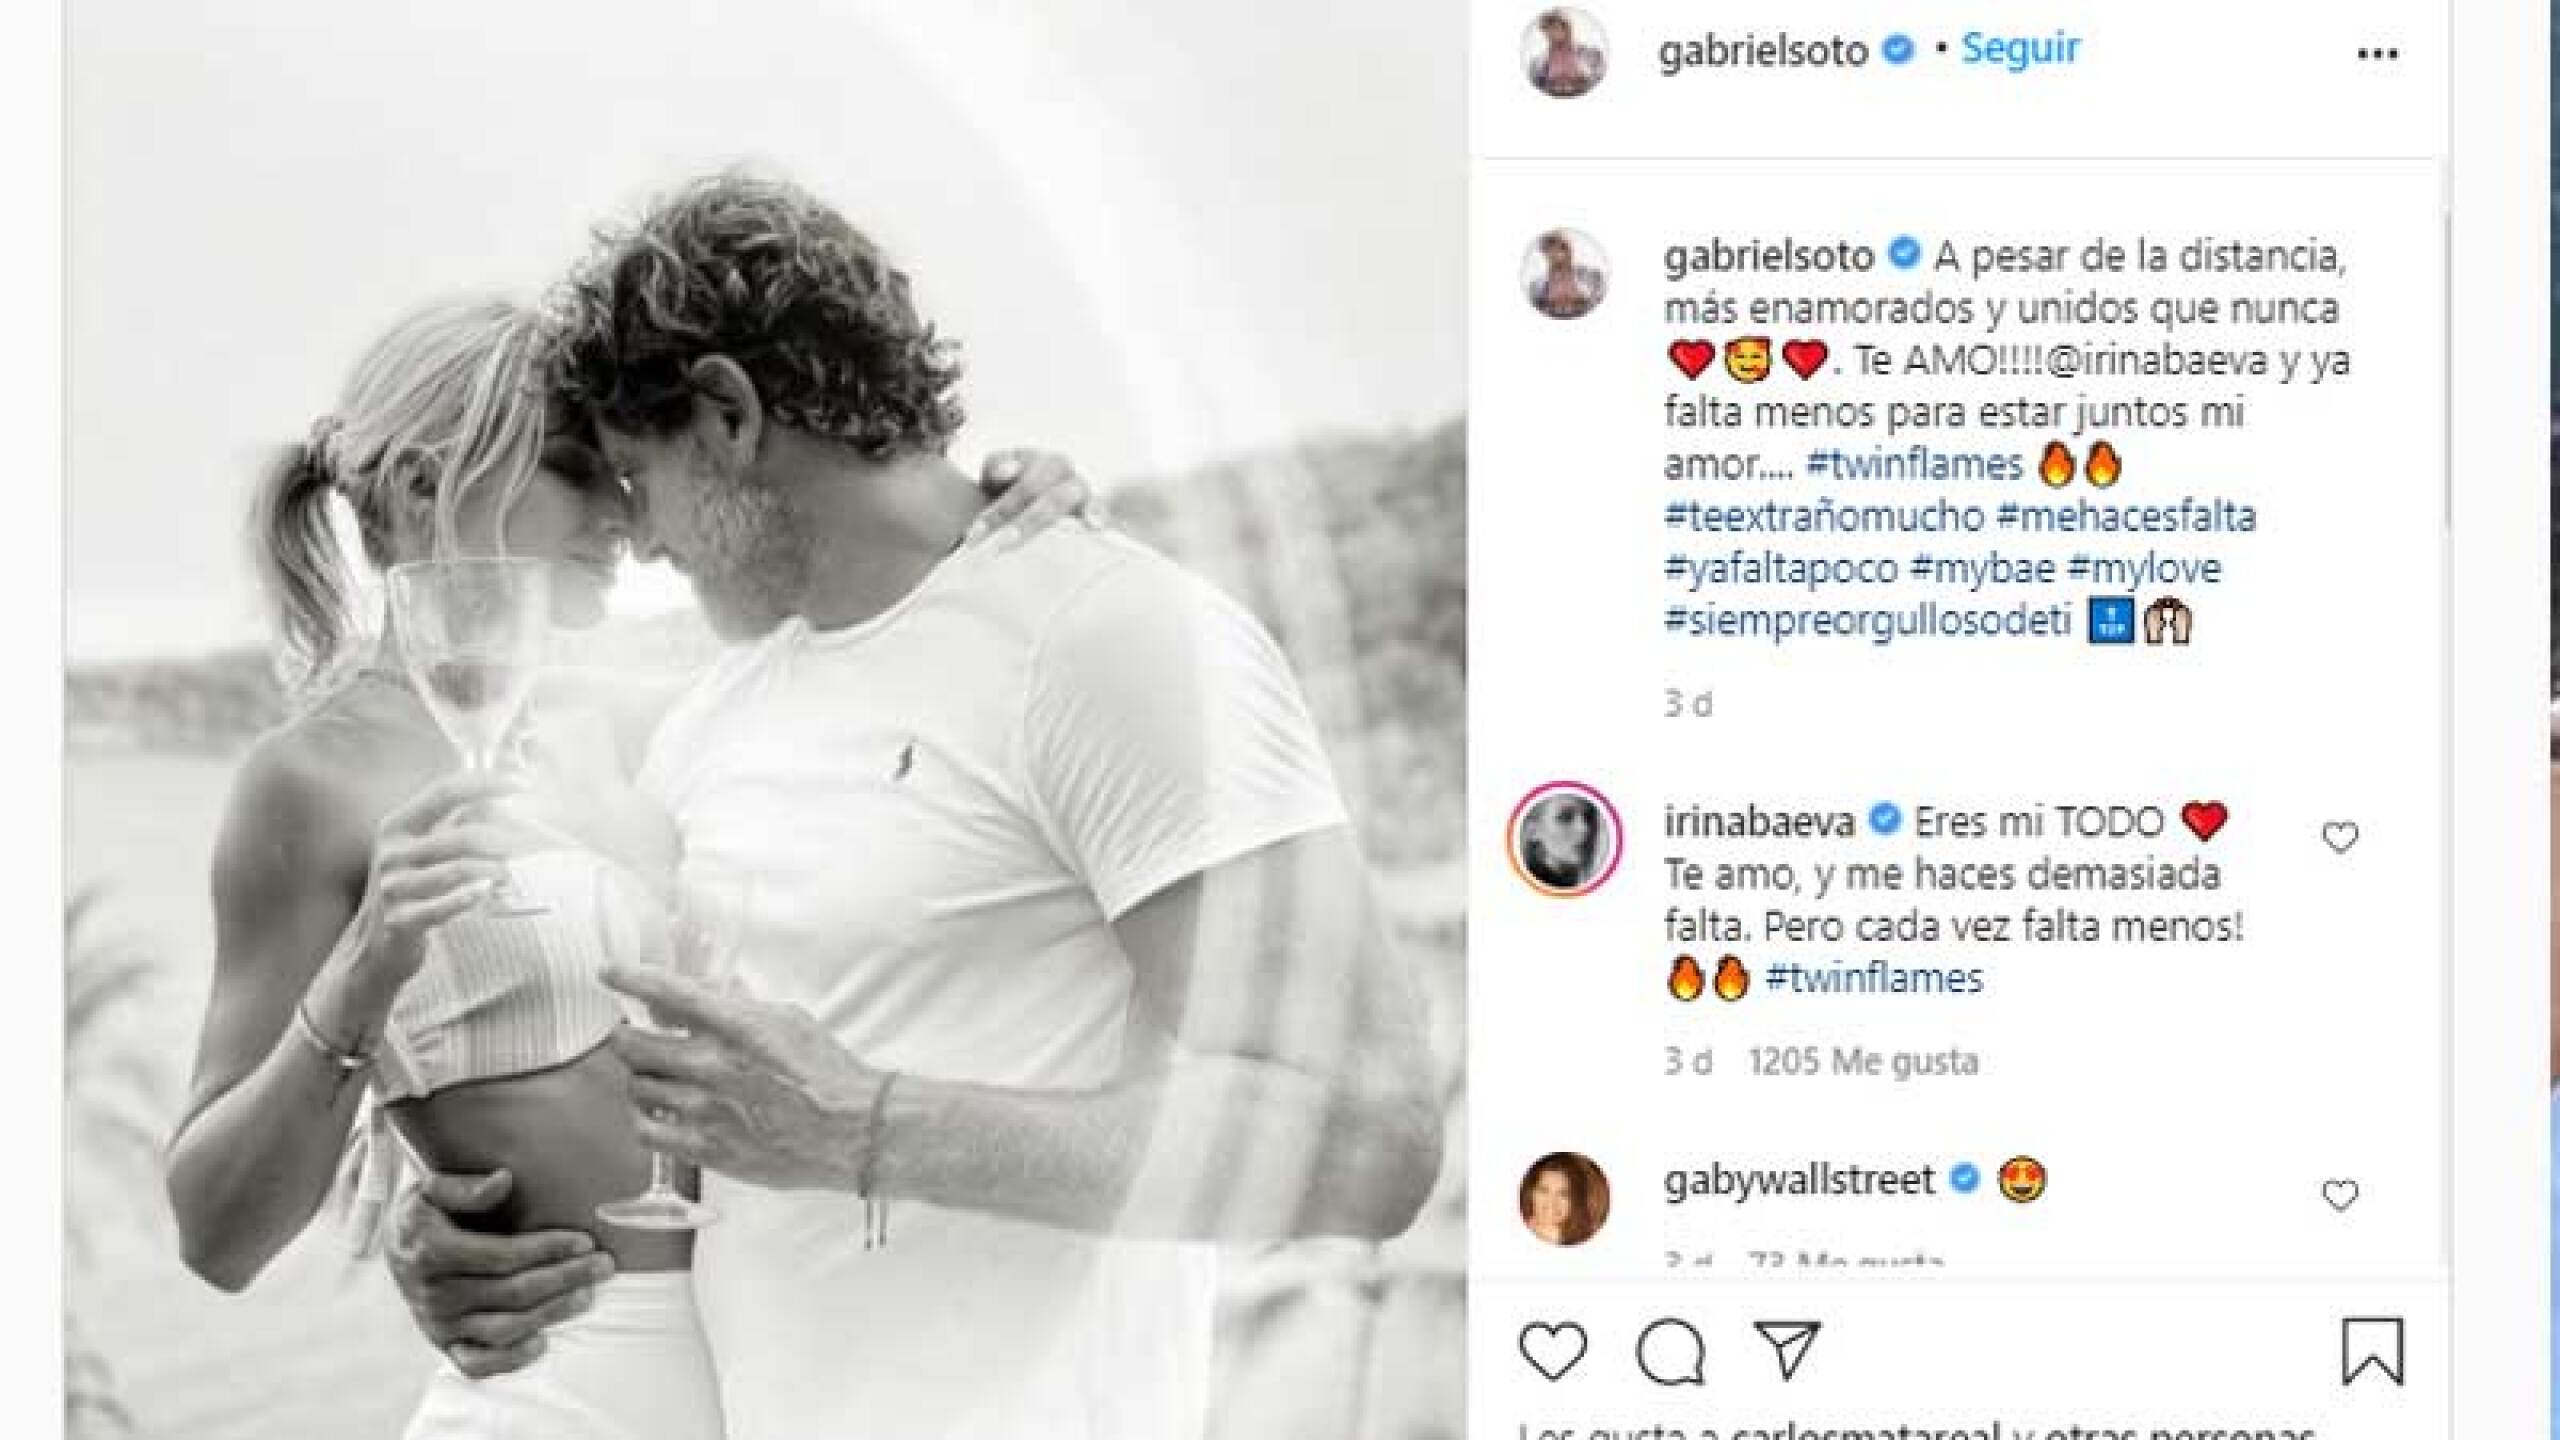View irinabaeva's story avatar ring
Image resolution: width=2560 pixels, height=1440 pixels.
(1564, 838)
